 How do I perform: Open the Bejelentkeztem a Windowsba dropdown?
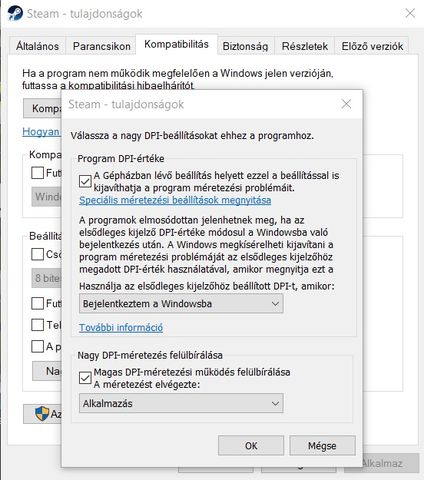(181, 304)
